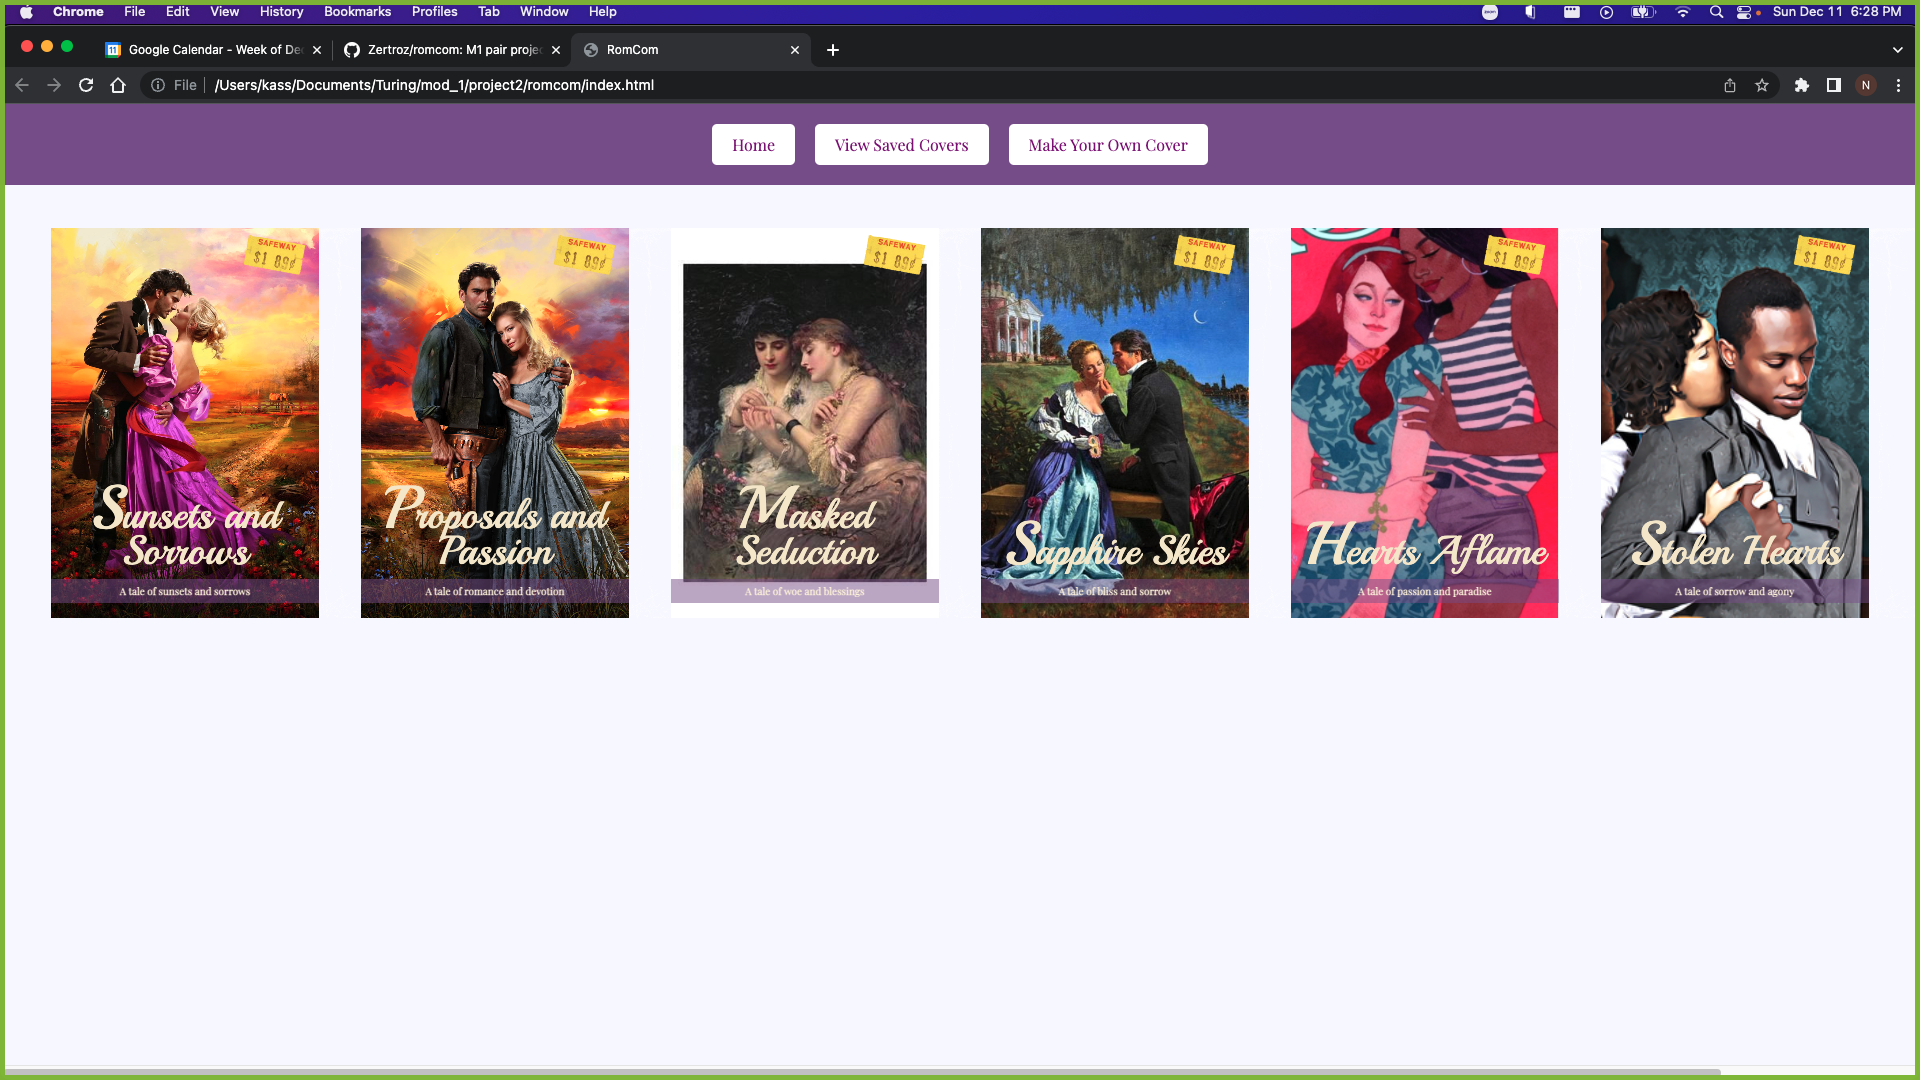The height and width of the screenshot is (1080, 1920).
Task: Open the Wi-Fi status menu
Action: (1683, 12)
